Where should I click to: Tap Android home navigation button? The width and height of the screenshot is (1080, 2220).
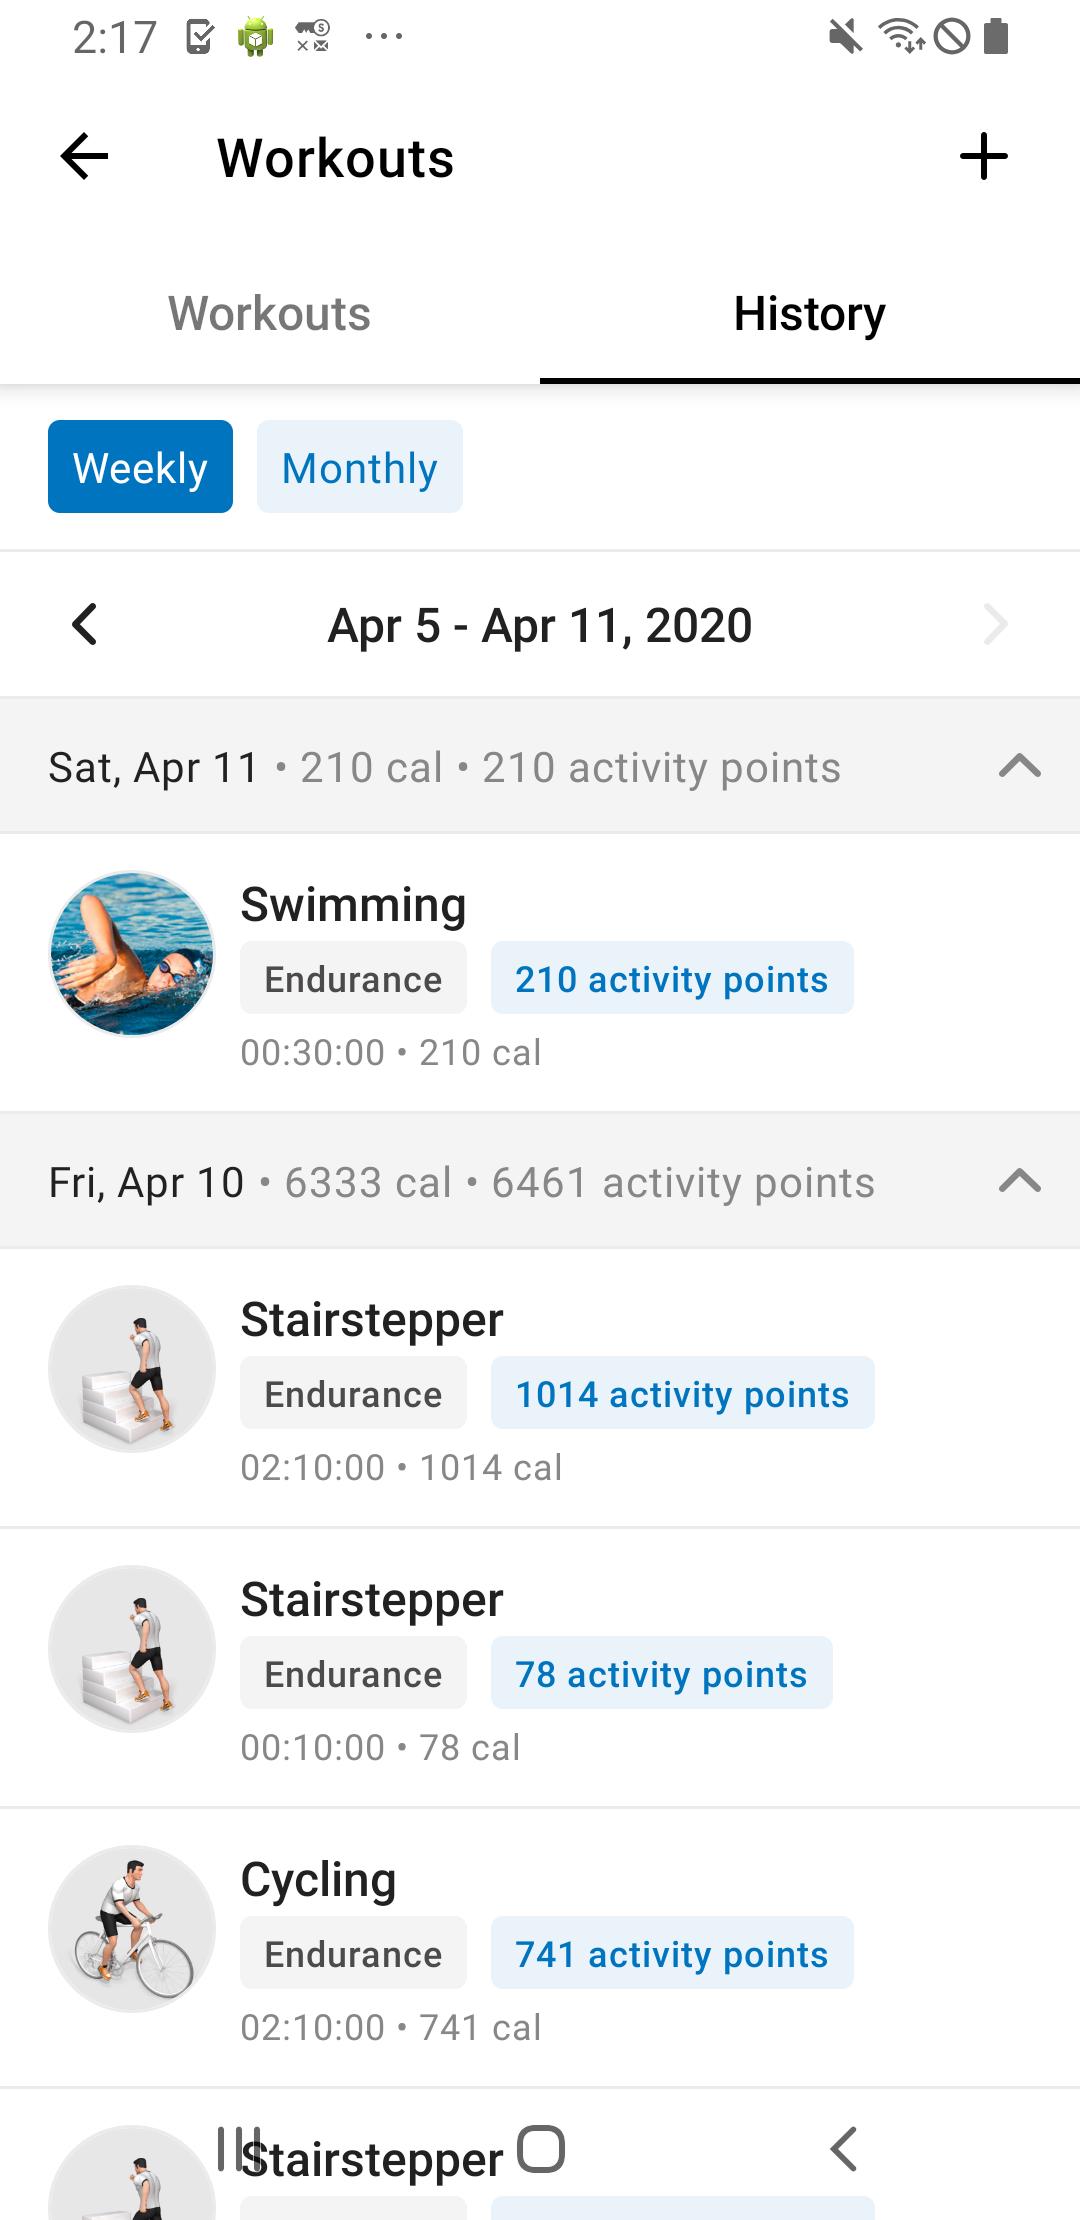pyautogui.click(x=541, y=2148)
